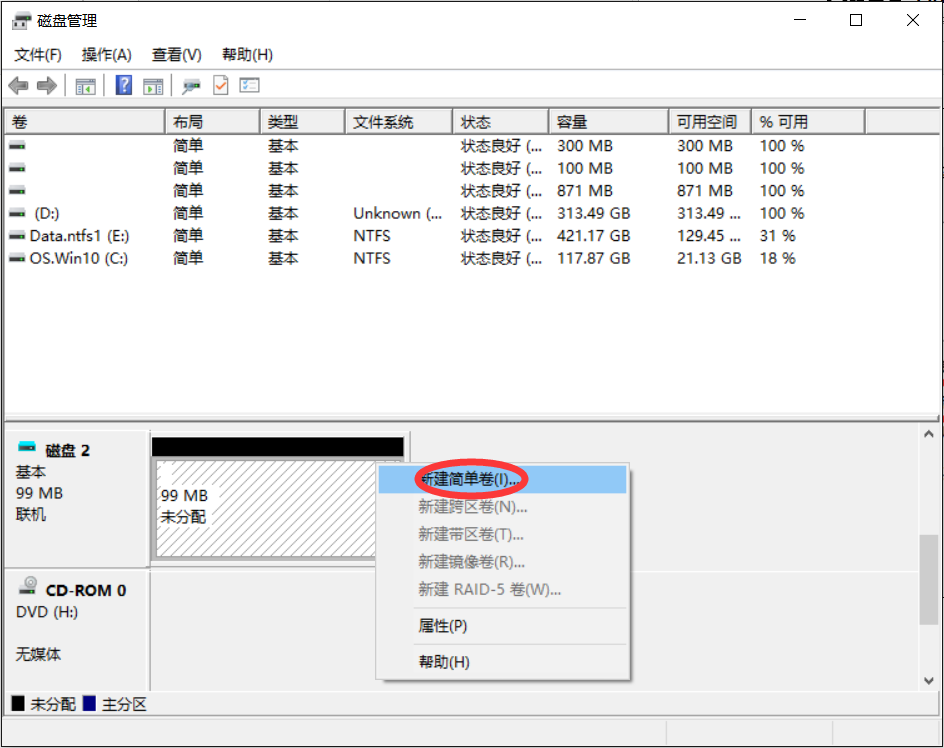Select 新建简单卷(I) from the context menu

point(469,479)
